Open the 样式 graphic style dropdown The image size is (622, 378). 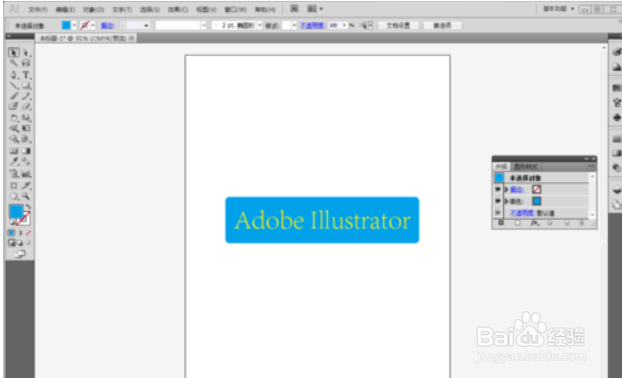tap(294, 25)
